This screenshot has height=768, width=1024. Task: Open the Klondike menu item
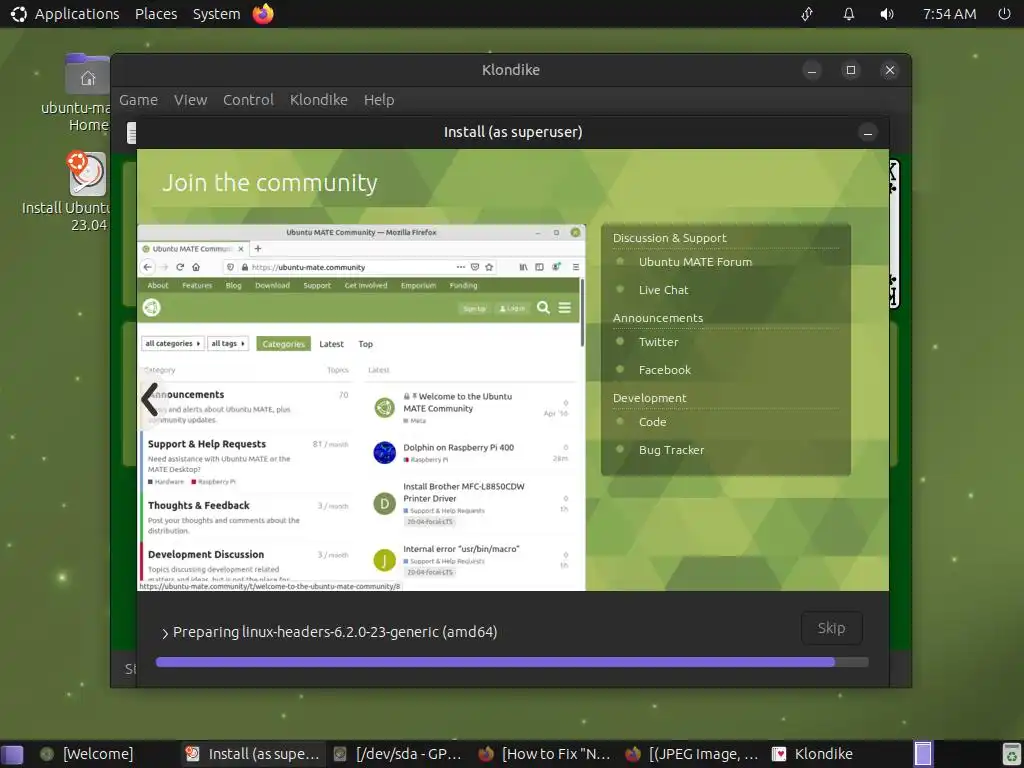[319, 100]
